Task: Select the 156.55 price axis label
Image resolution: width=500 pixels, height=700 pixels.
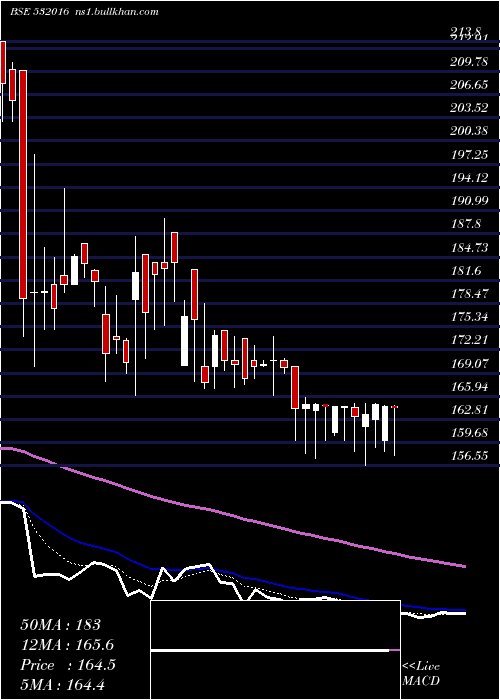Action: click(x=469, y=456)
